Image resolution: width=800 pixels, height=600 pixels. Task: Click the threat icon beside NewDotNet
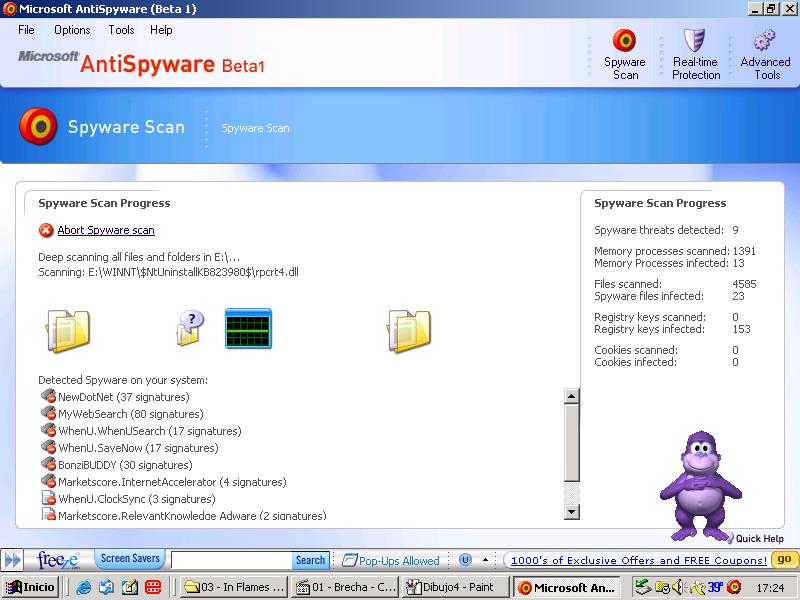click(48, 396)
